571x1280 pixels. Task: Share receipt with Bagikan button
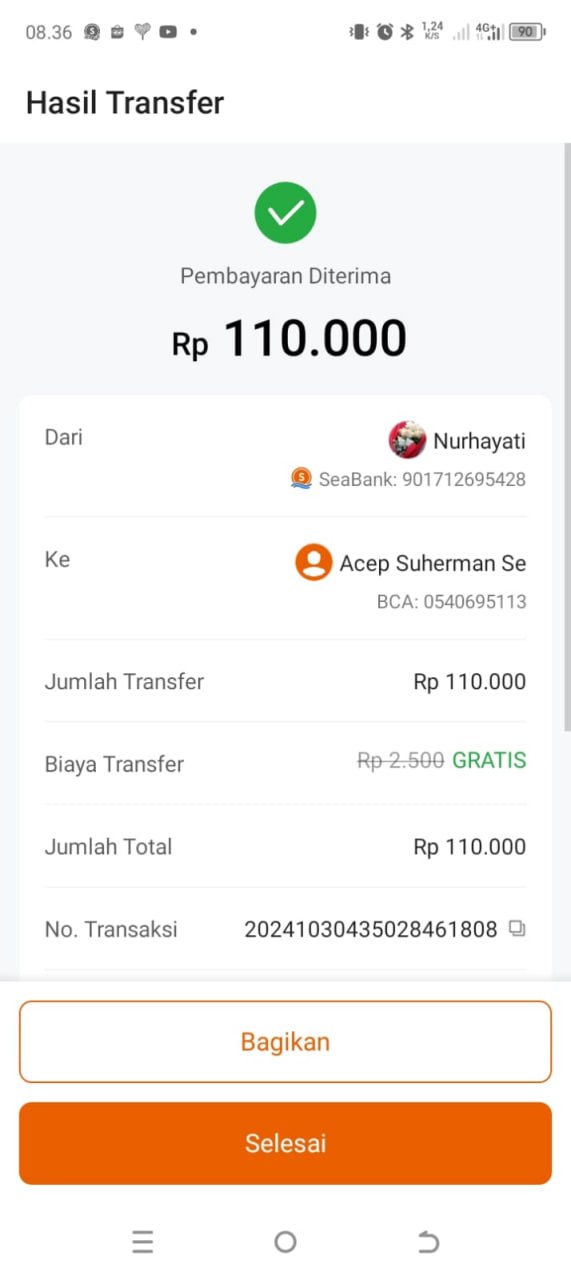click(285, 1042)
